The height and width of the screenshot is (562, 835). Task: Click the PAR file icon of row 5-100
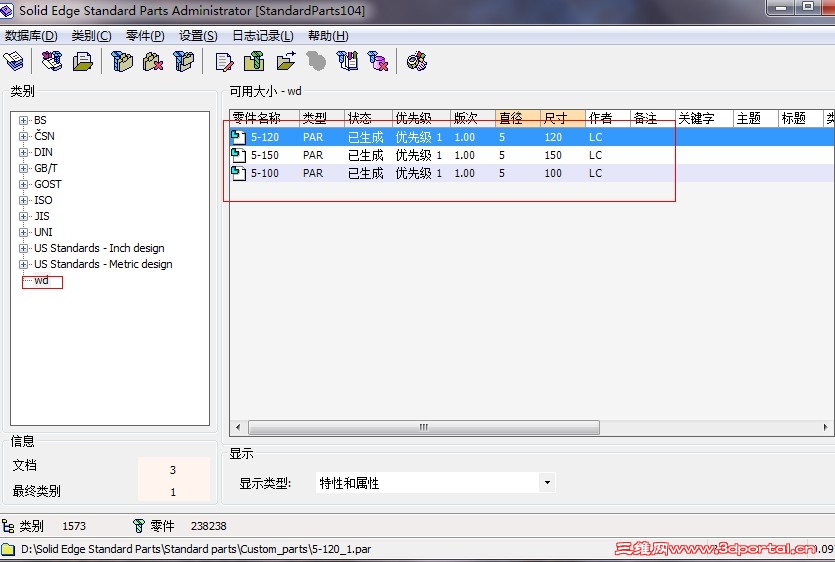pos(238,173)
